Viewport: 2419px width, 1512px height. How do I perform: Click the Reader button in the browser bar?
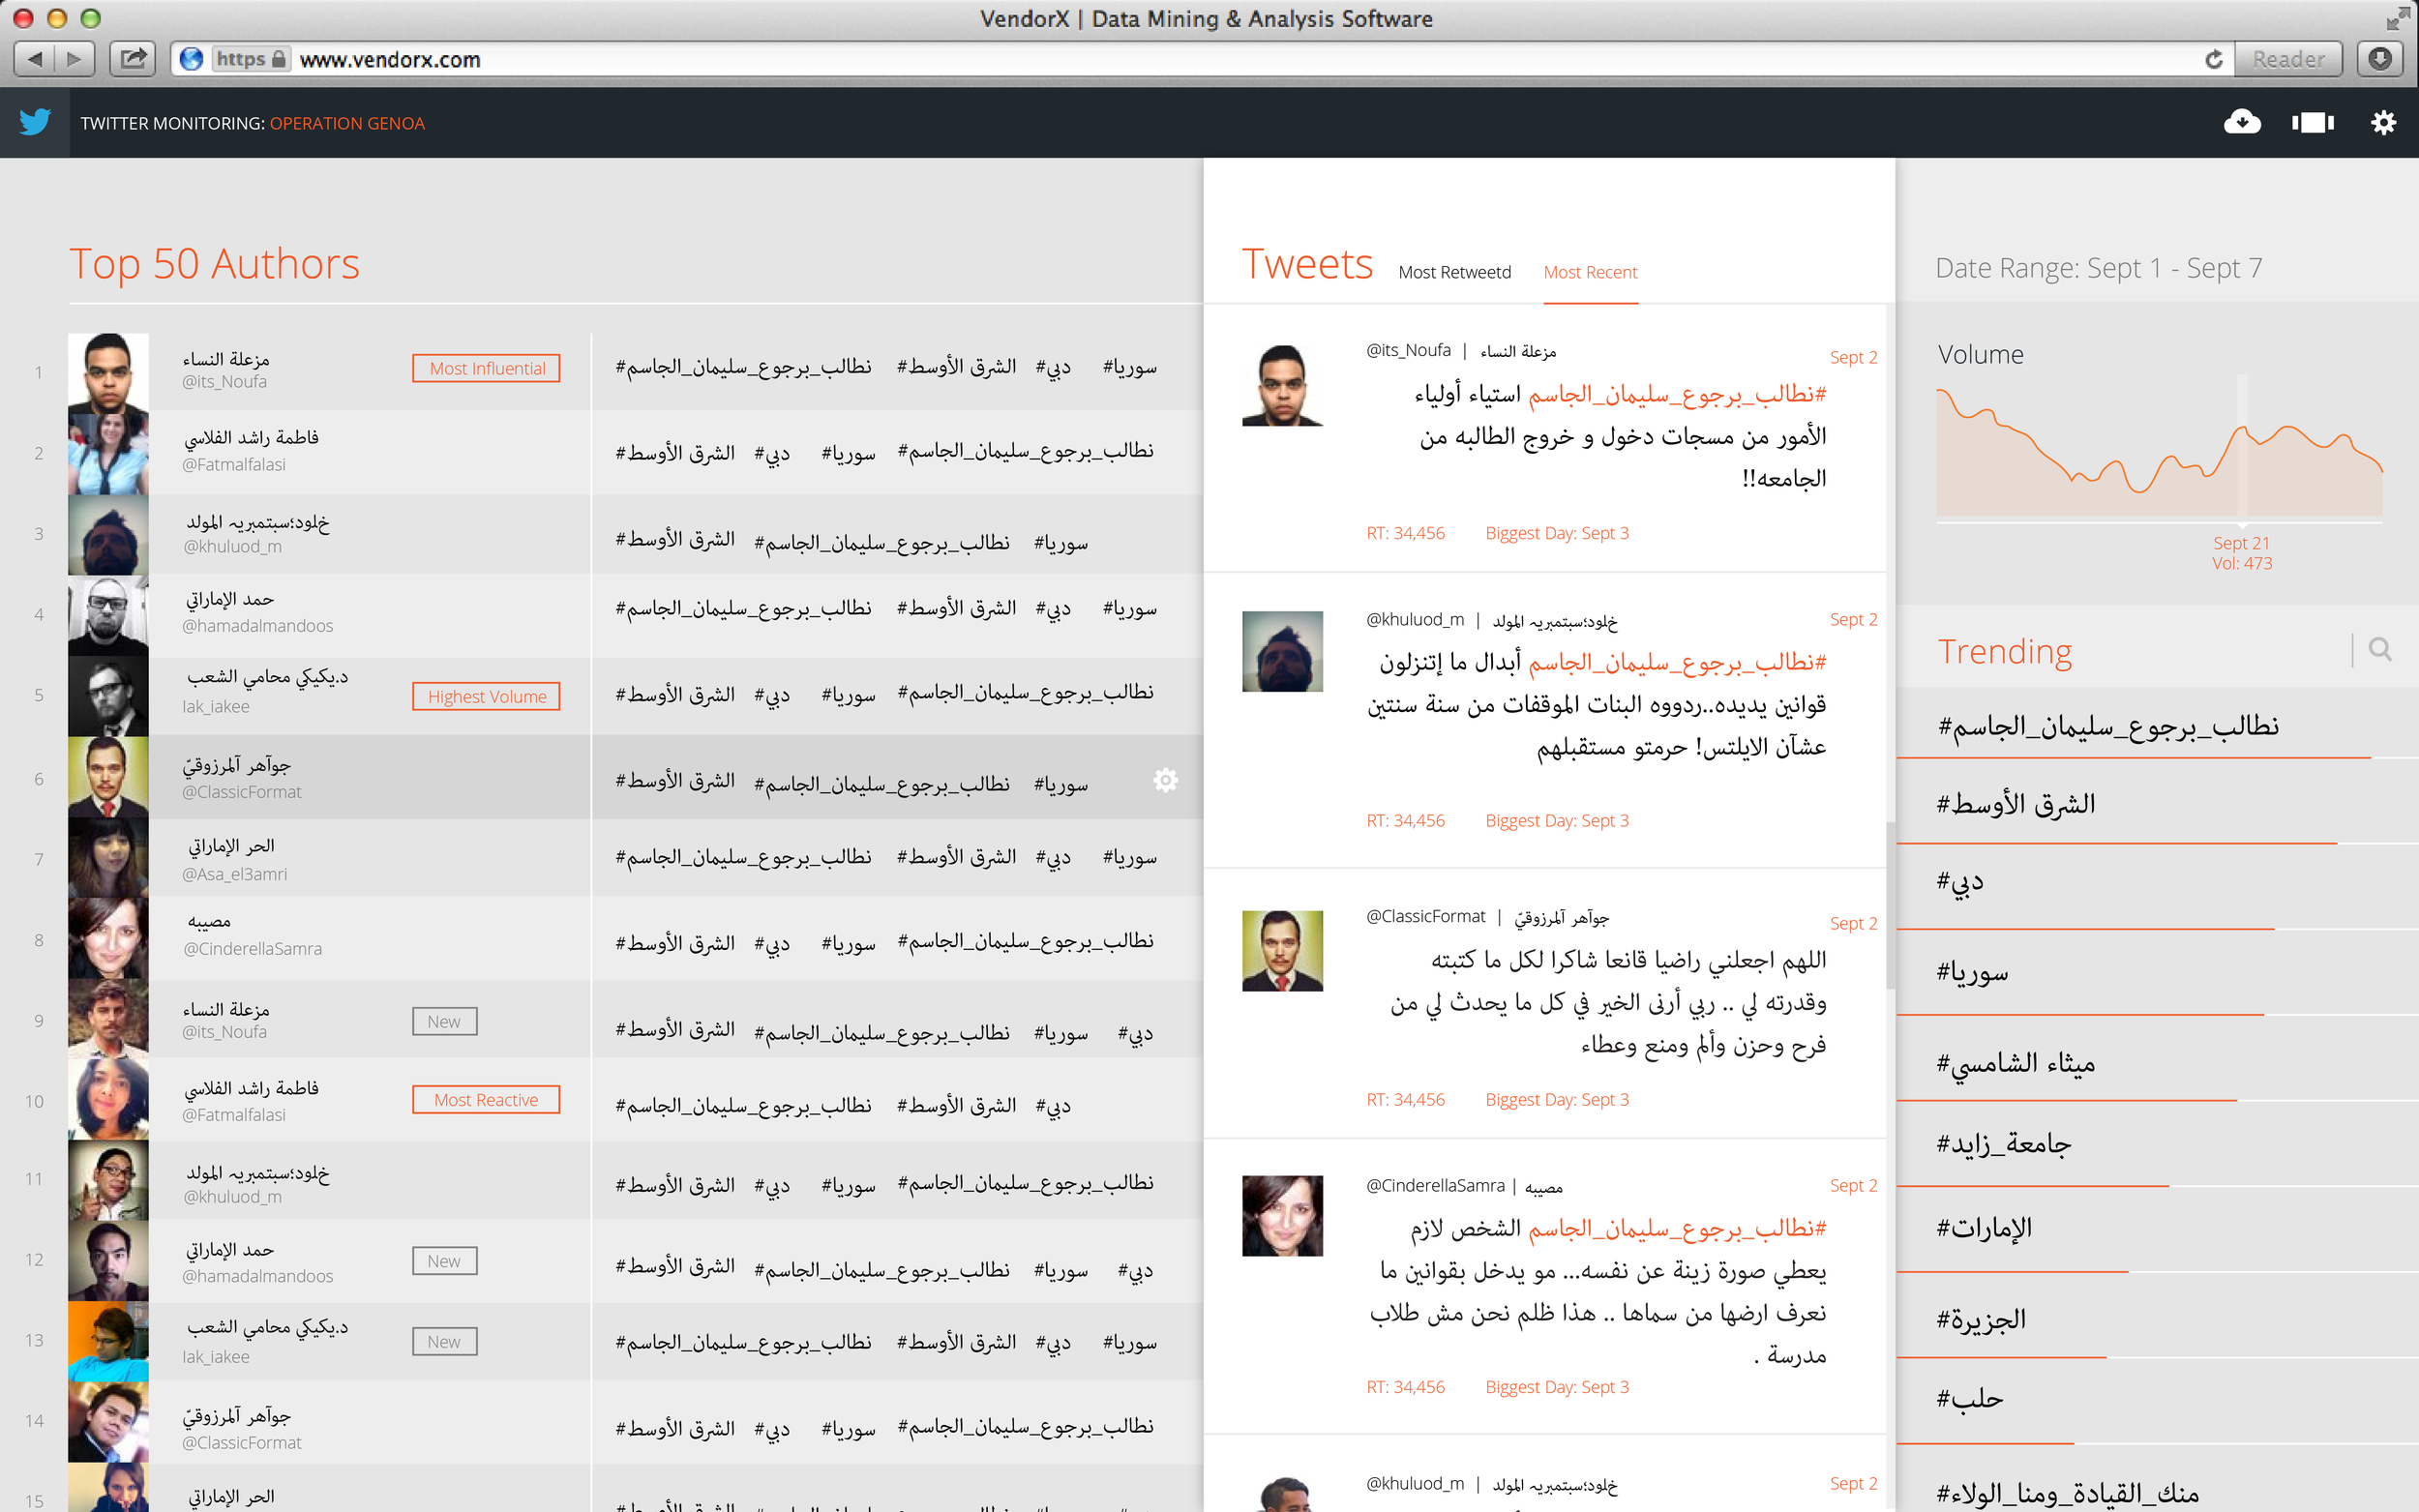2289,59
